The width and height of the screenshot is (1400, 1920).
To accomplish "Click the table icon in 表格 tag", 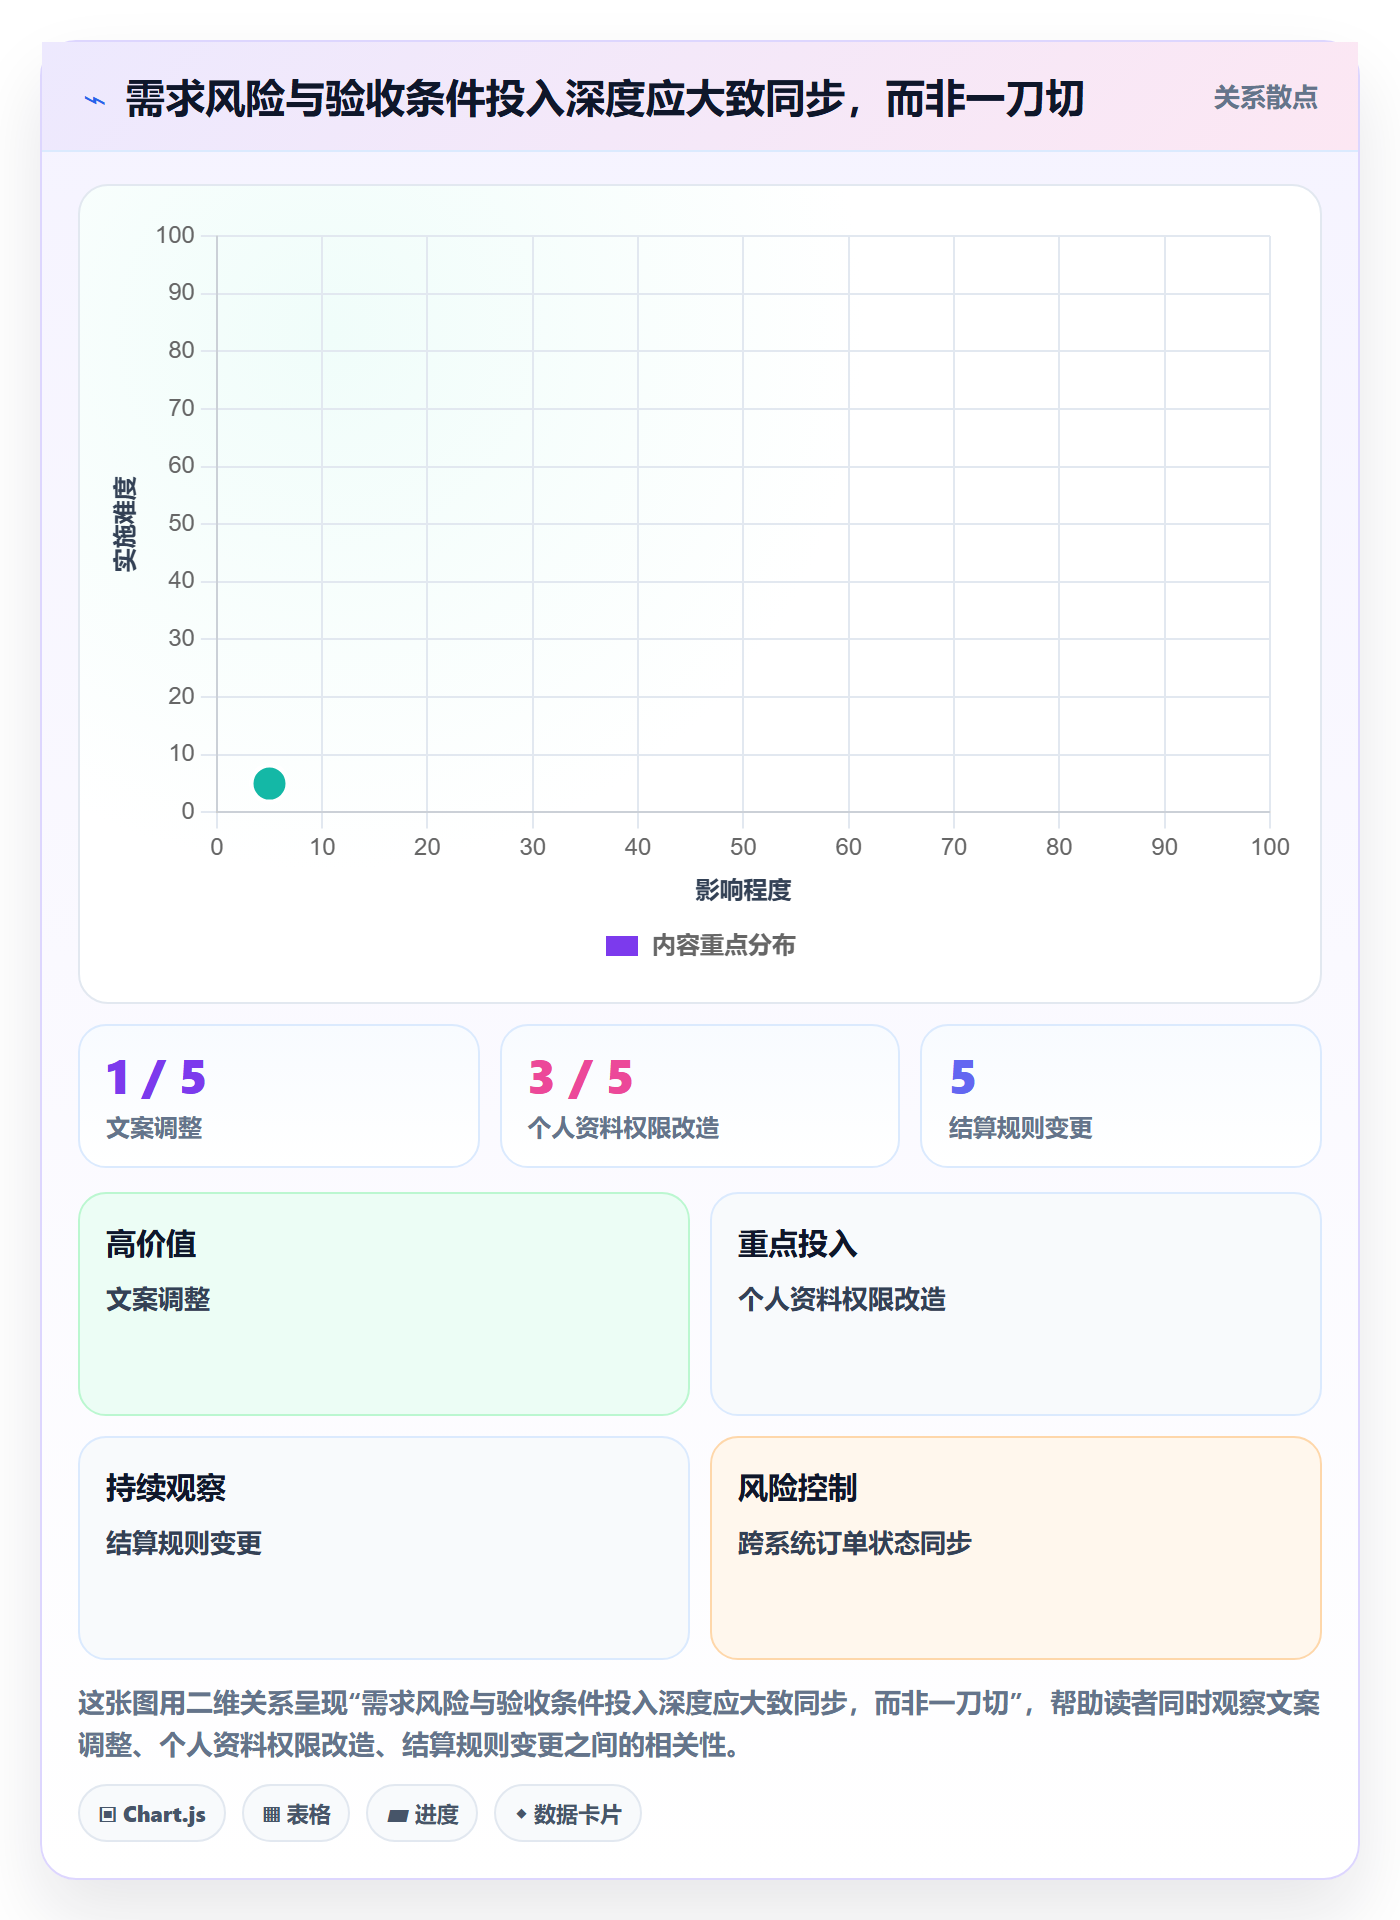I will tap(271, 1815).
